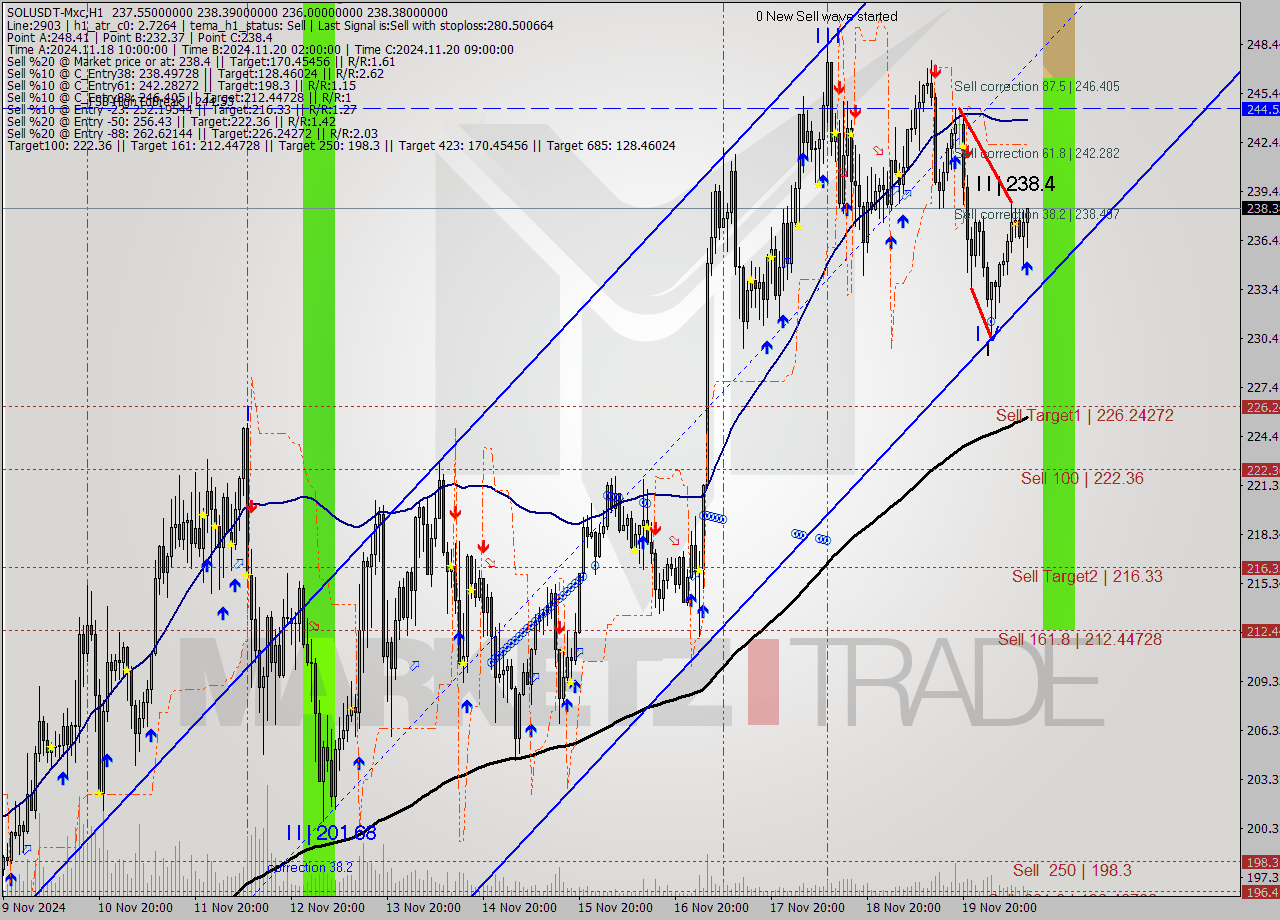Select the 'Sell correction 38.2 | 238.497' label
The height and width of the screenshot is (920, 1280).
click(1036, 214)
